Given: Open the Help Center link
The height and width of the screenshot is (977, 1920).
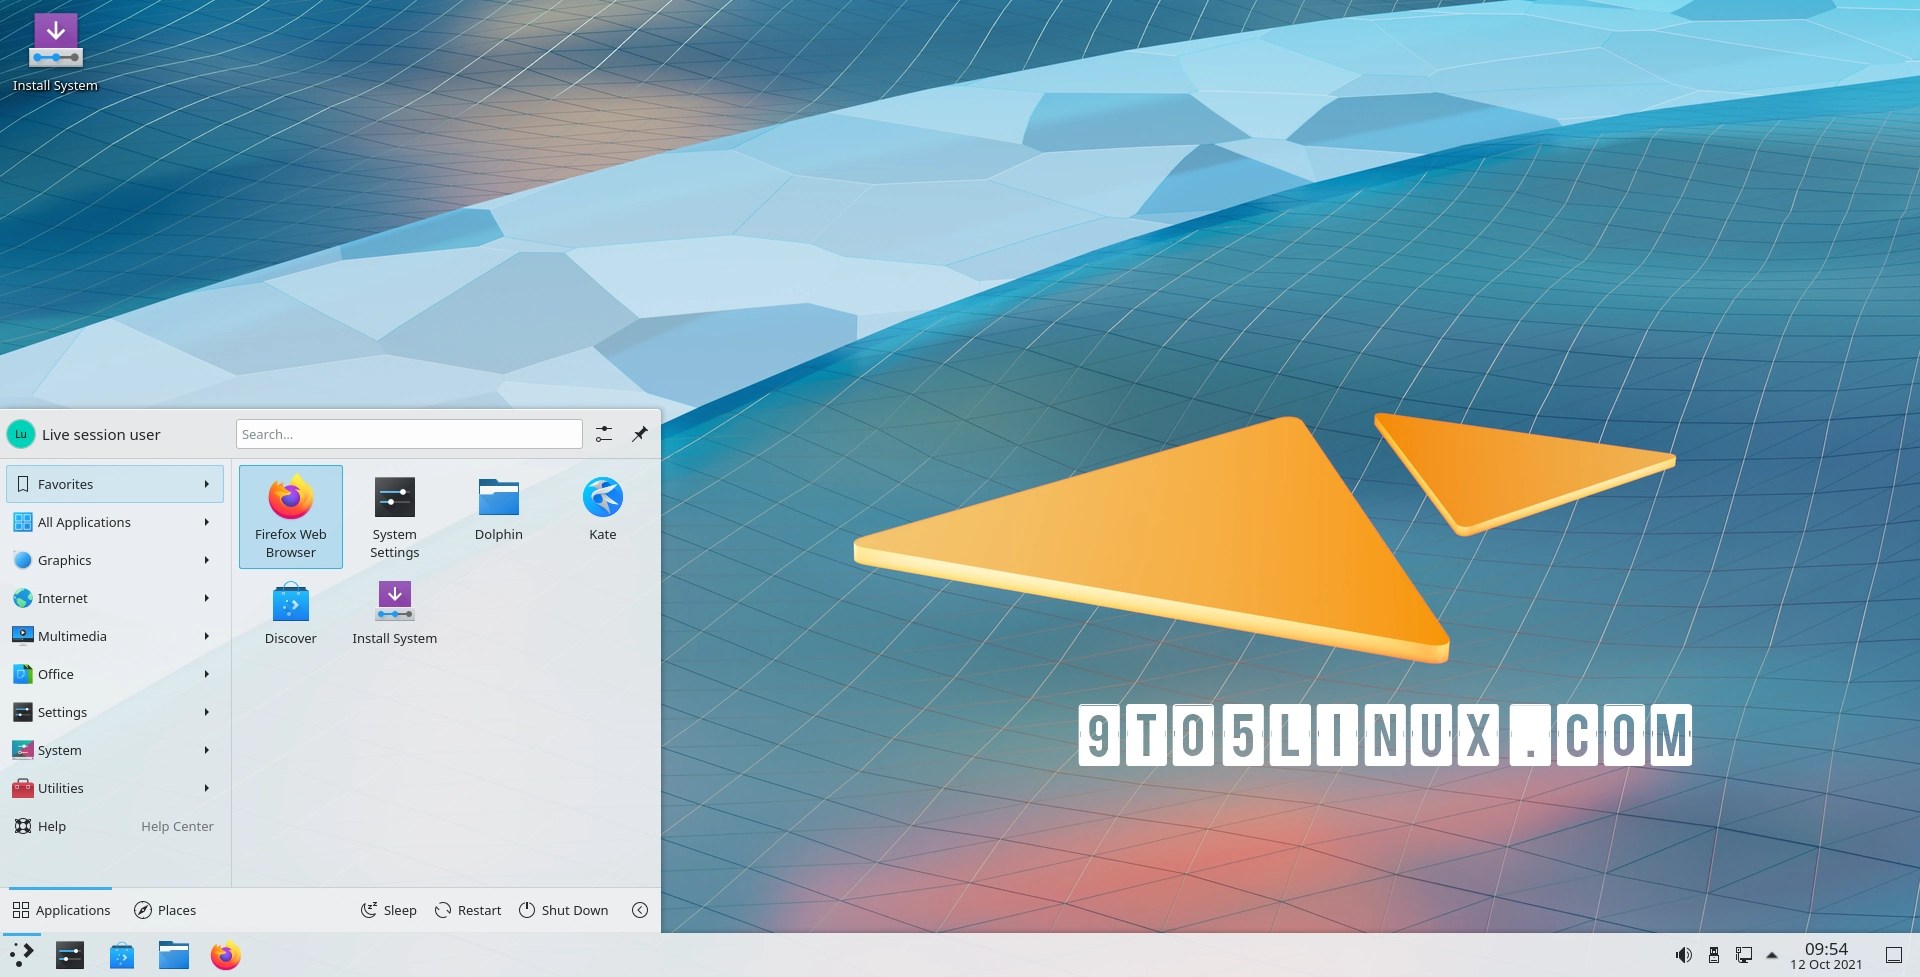Looking at the screenshot, I should click(x=177, y=826).
